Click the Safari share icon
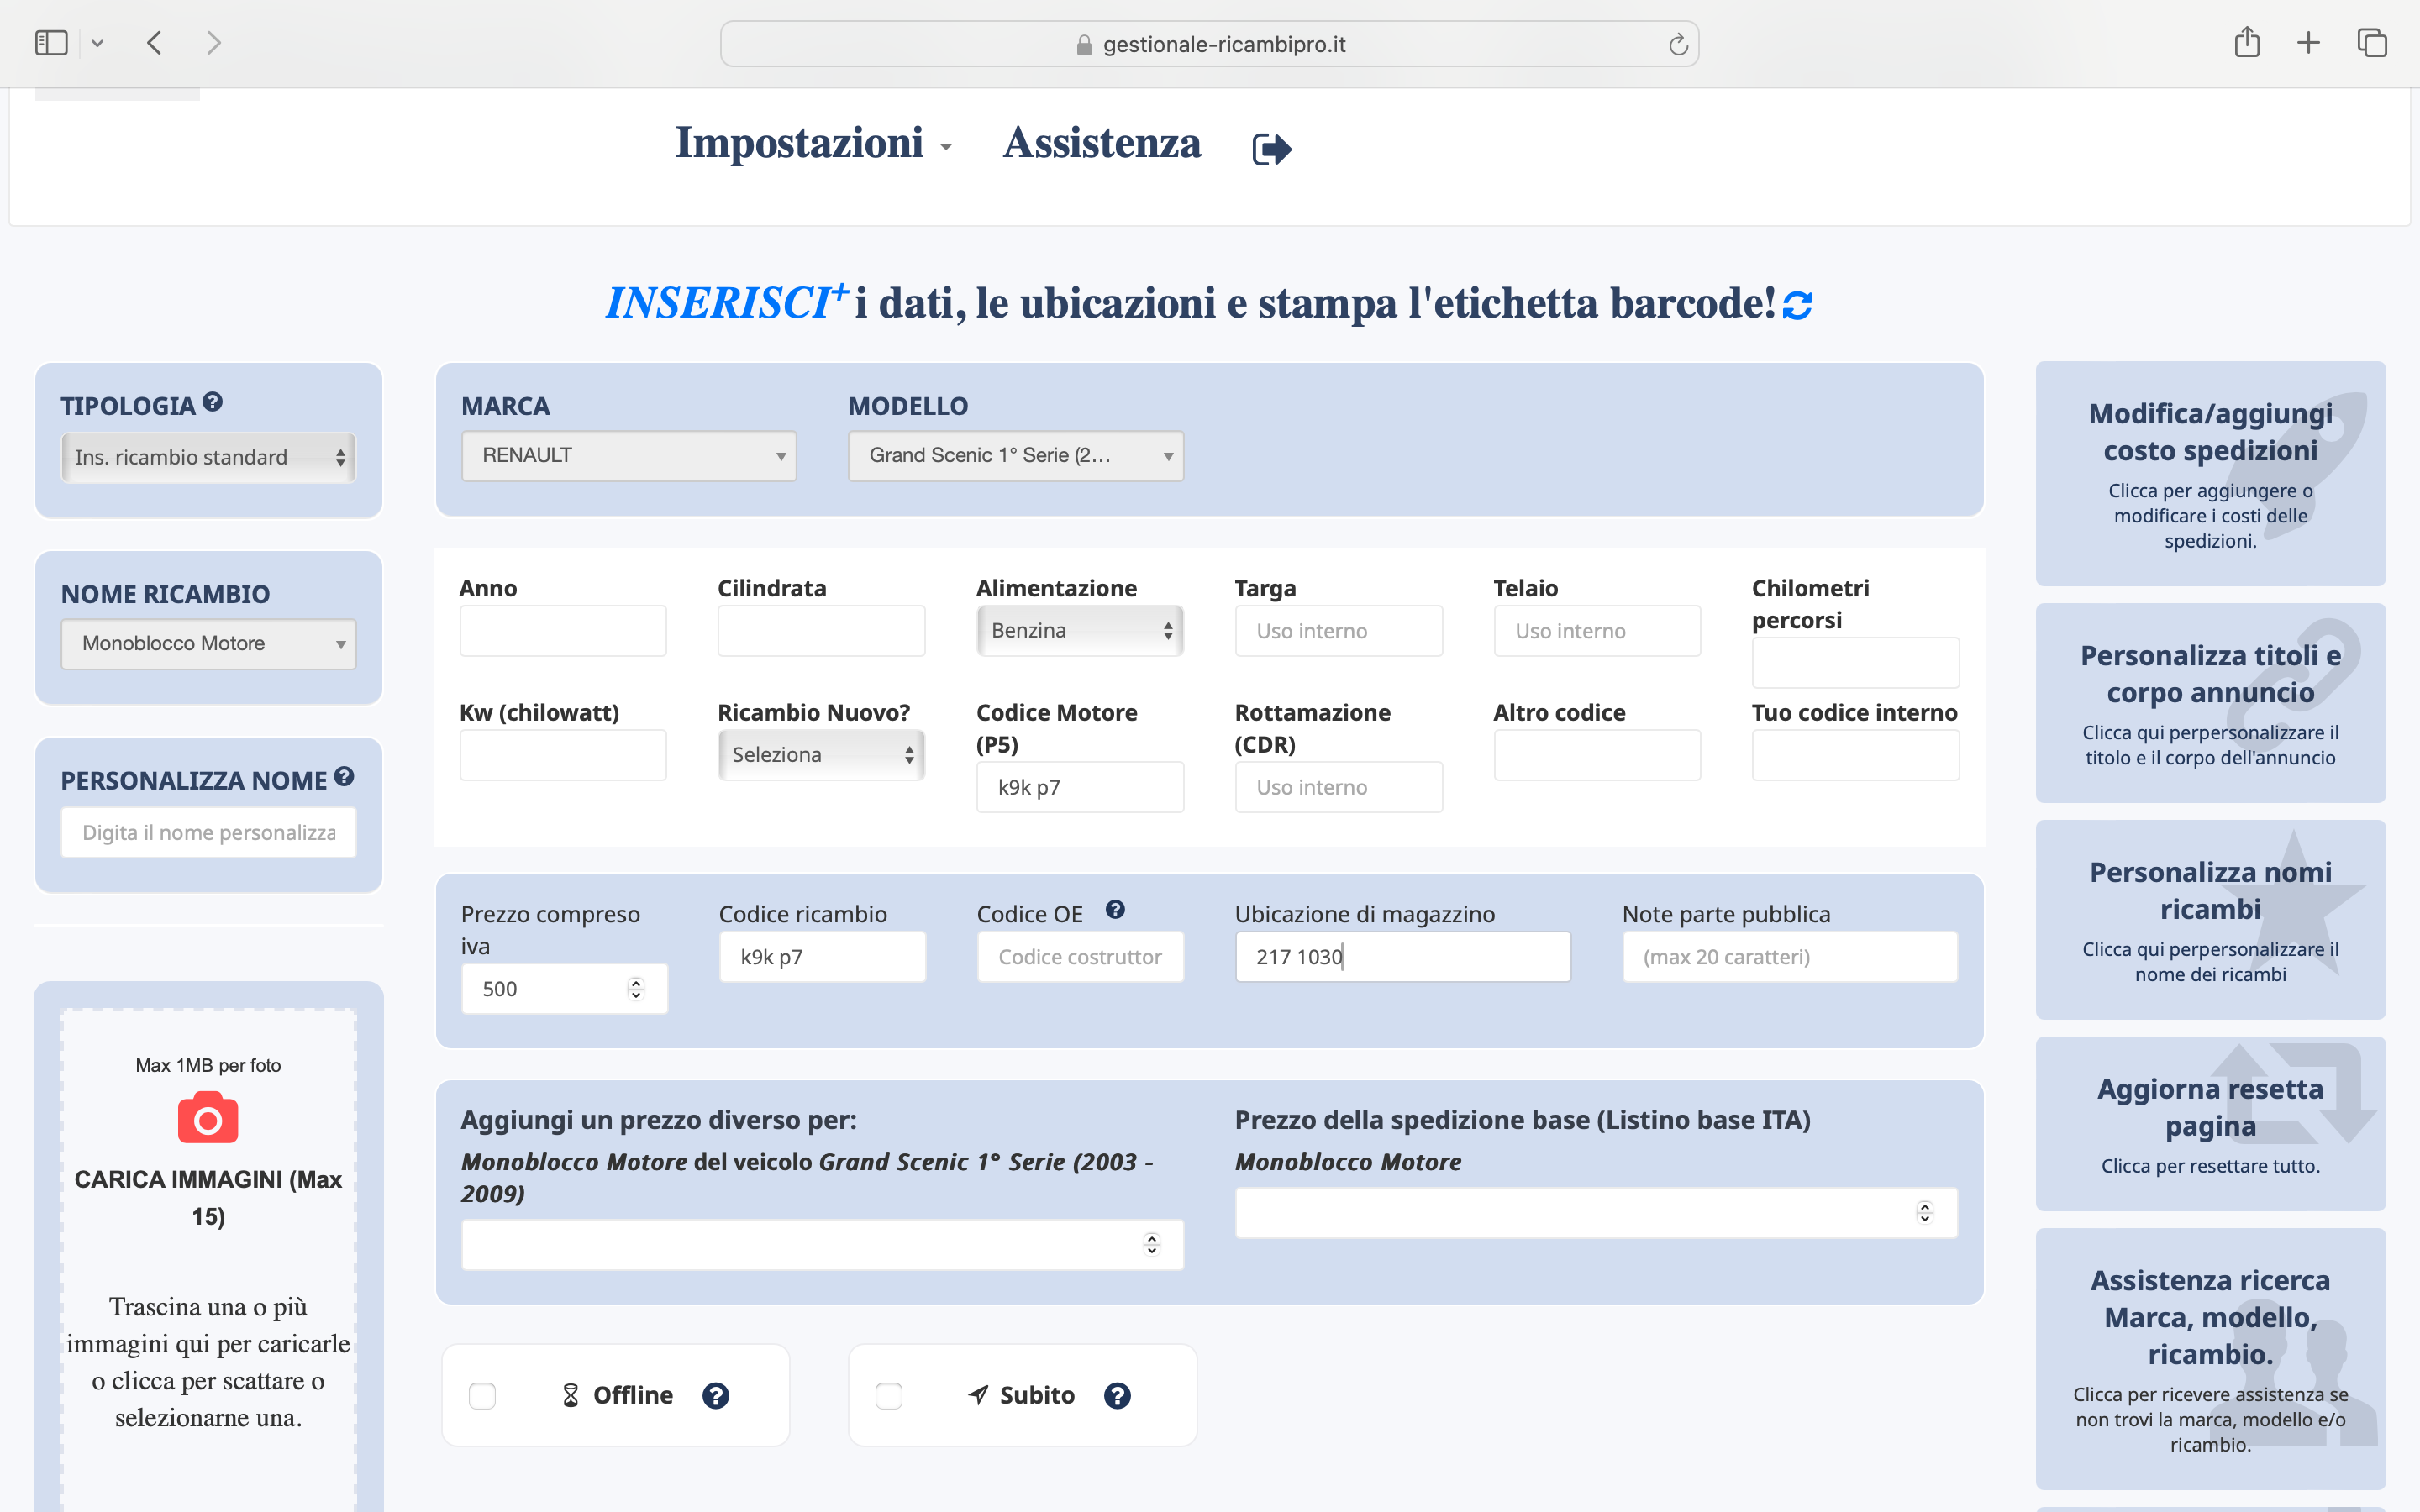 pyautogui.click(x=2247, y=42)
